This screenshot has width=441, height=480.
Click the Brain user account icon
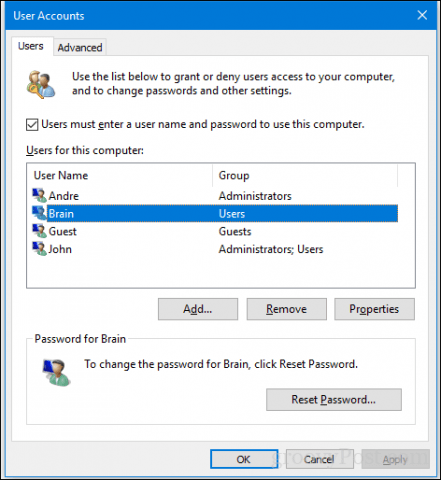pyautogui.click(x=39, y=213)
